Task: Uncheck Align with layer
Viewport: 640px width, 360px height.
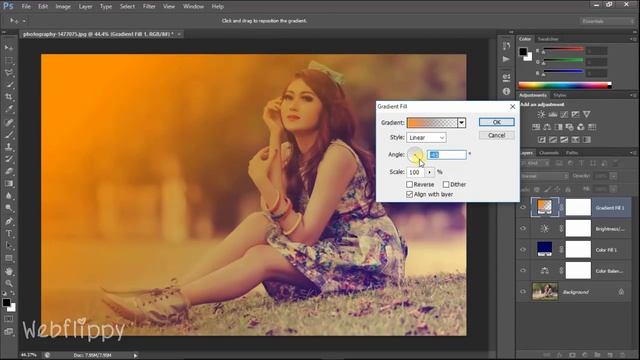Action: [409, 195]
